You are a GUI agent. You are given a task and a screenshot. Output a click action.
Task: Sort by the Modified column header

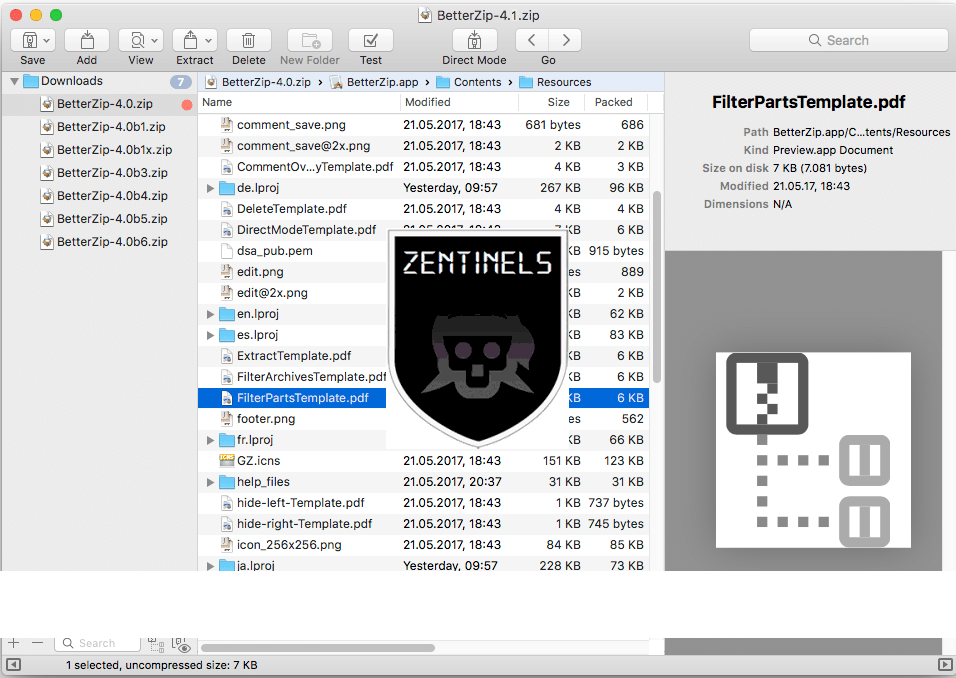pyautogui.click(x=459, y=102)
